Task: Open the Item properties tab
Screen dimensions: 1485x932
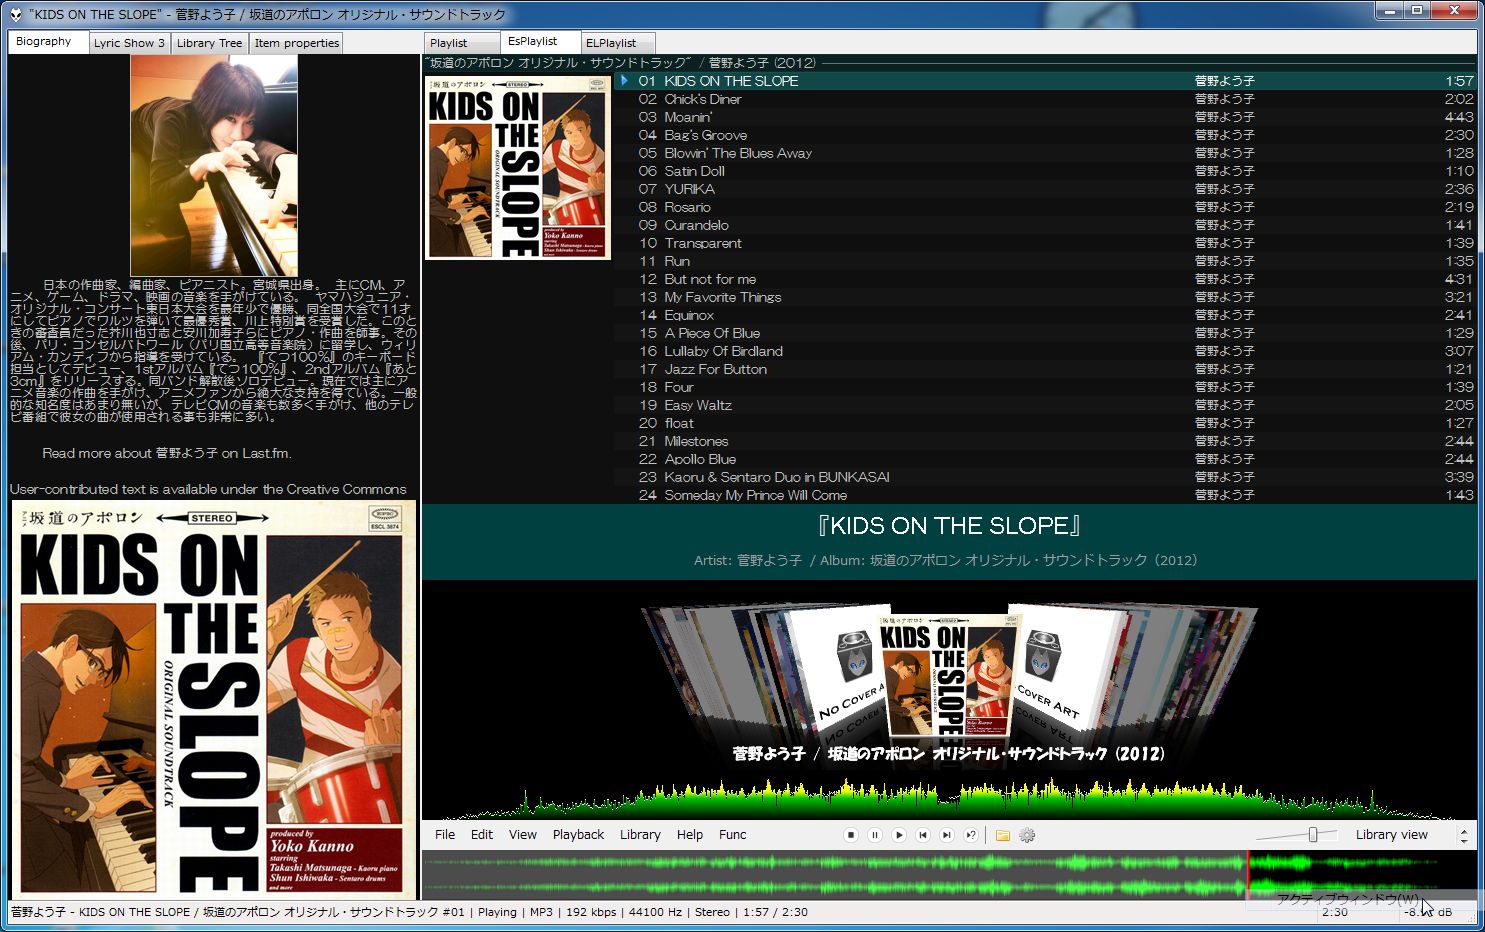Action: tap(297, 43)
